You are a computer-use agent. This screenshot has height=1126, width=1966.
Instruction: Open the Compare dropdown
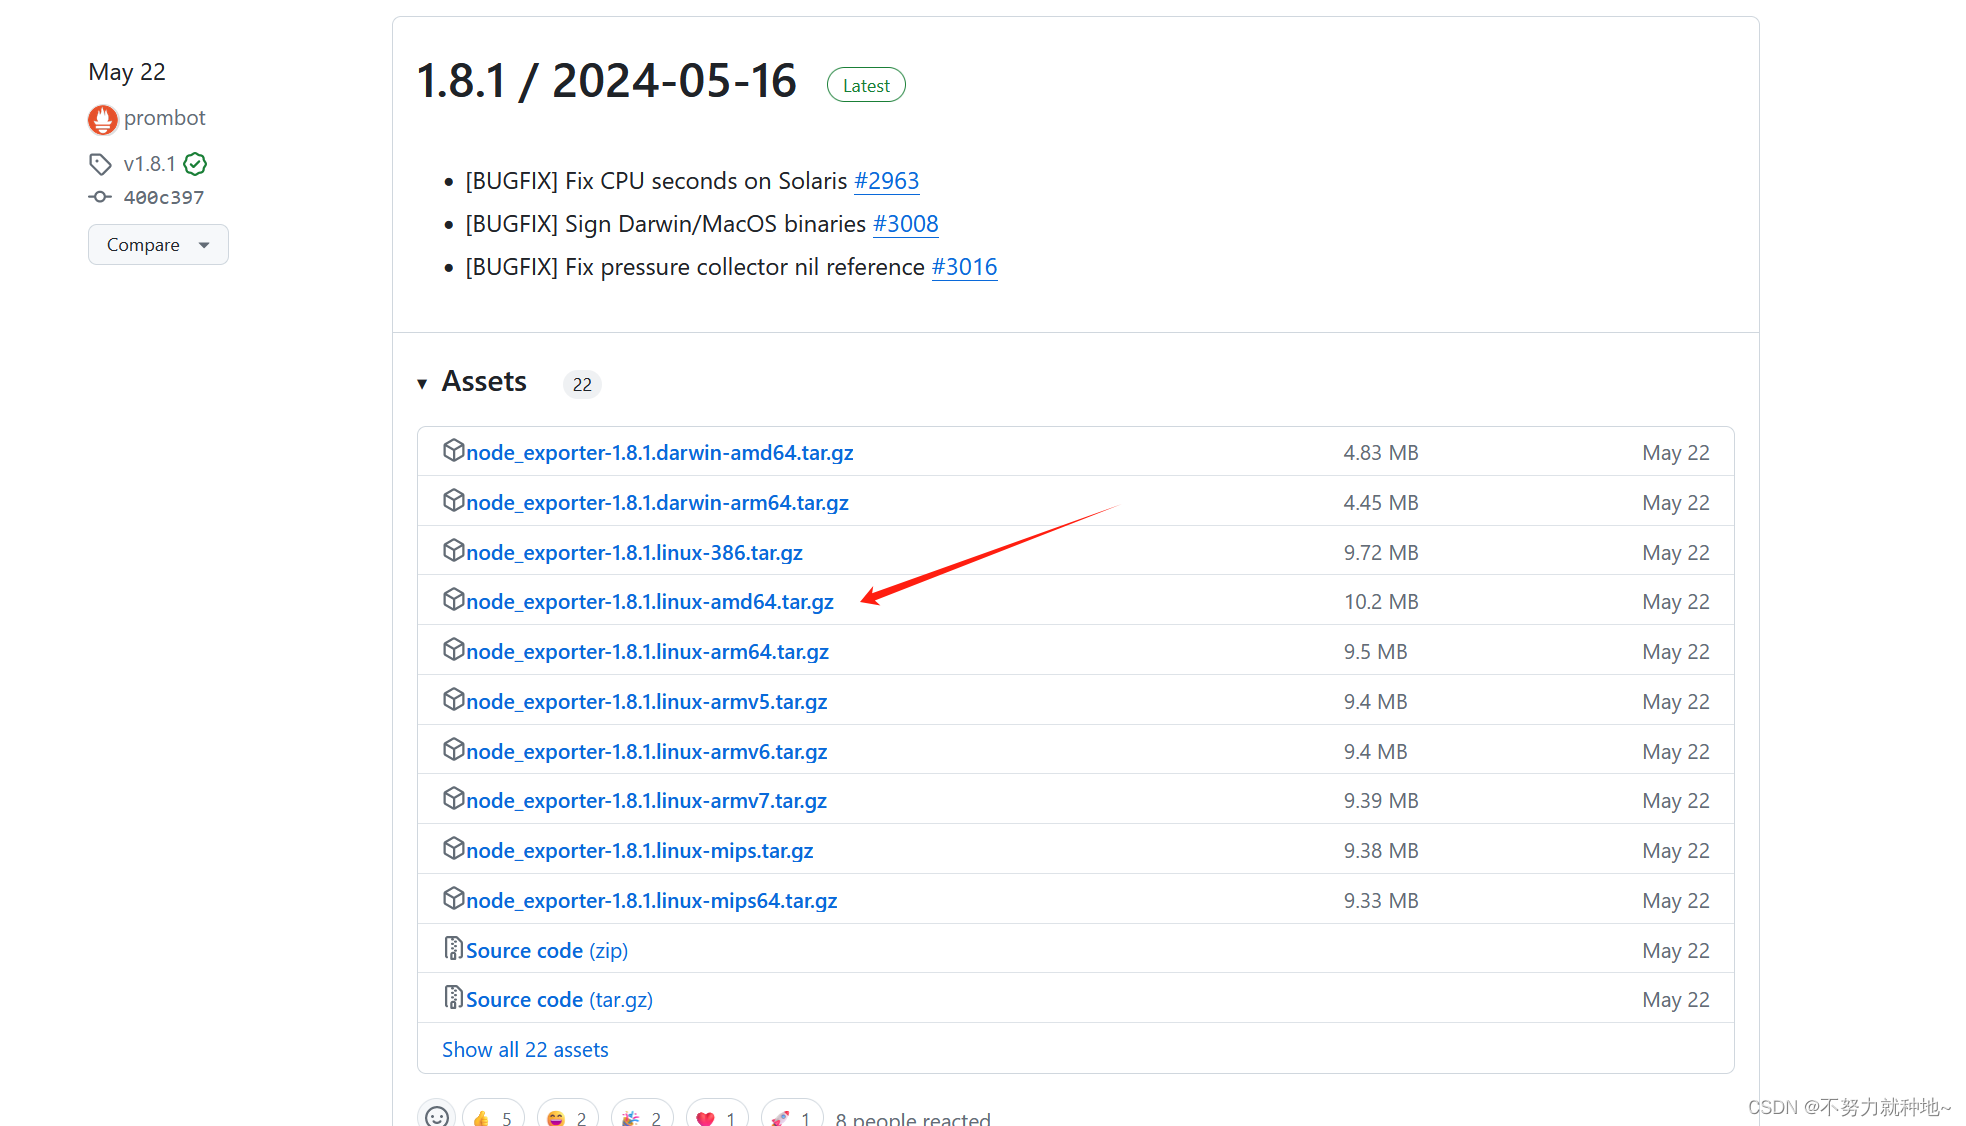(x=158, y=245)
